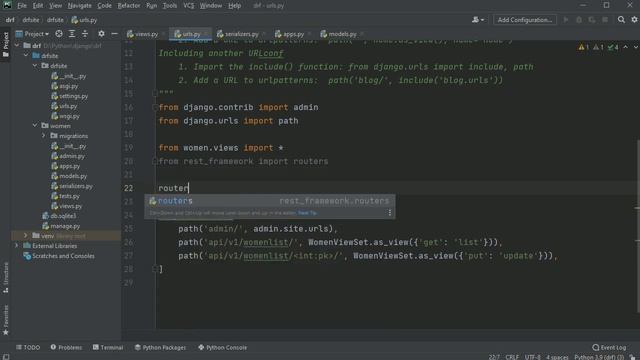
Task: Place the cursor at line 22 router text
Action: [x=173, y=188]
